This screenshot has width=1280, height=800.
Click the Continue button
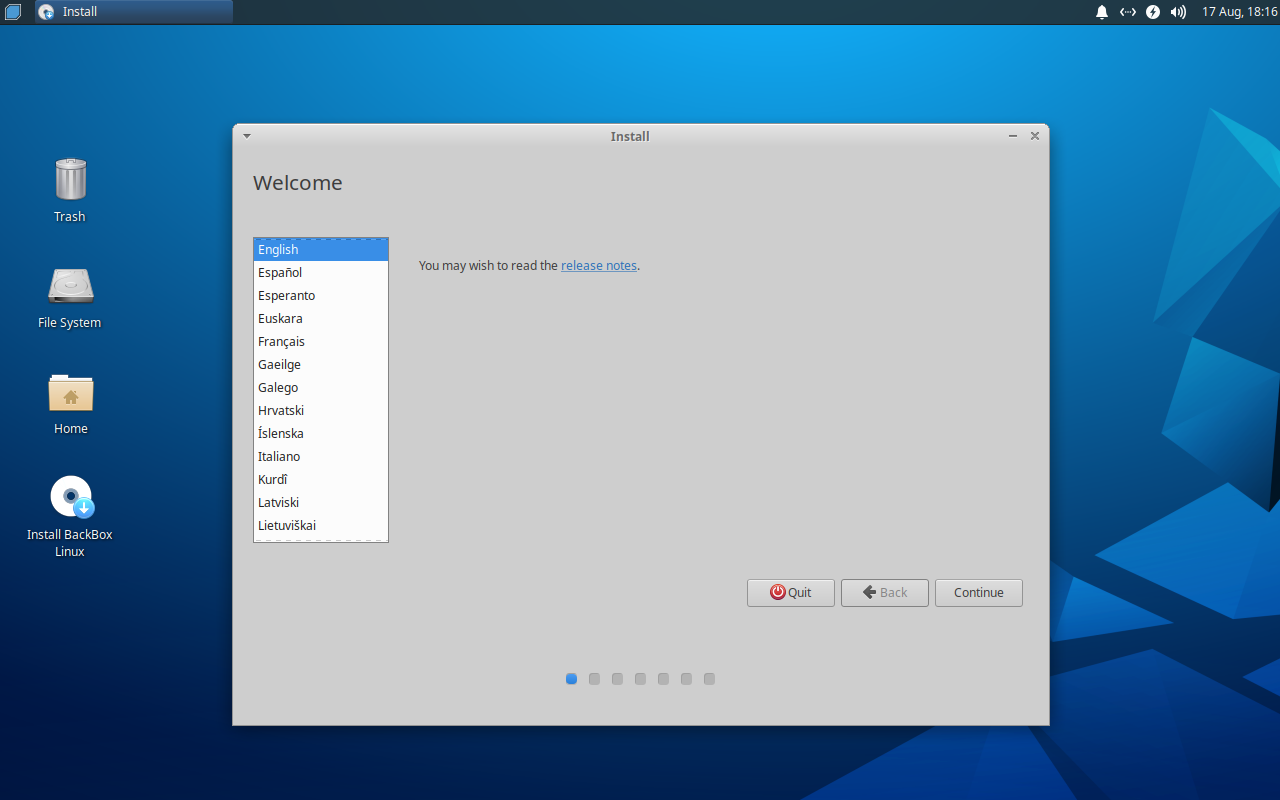pyautogui.click(x=979, y=593)
